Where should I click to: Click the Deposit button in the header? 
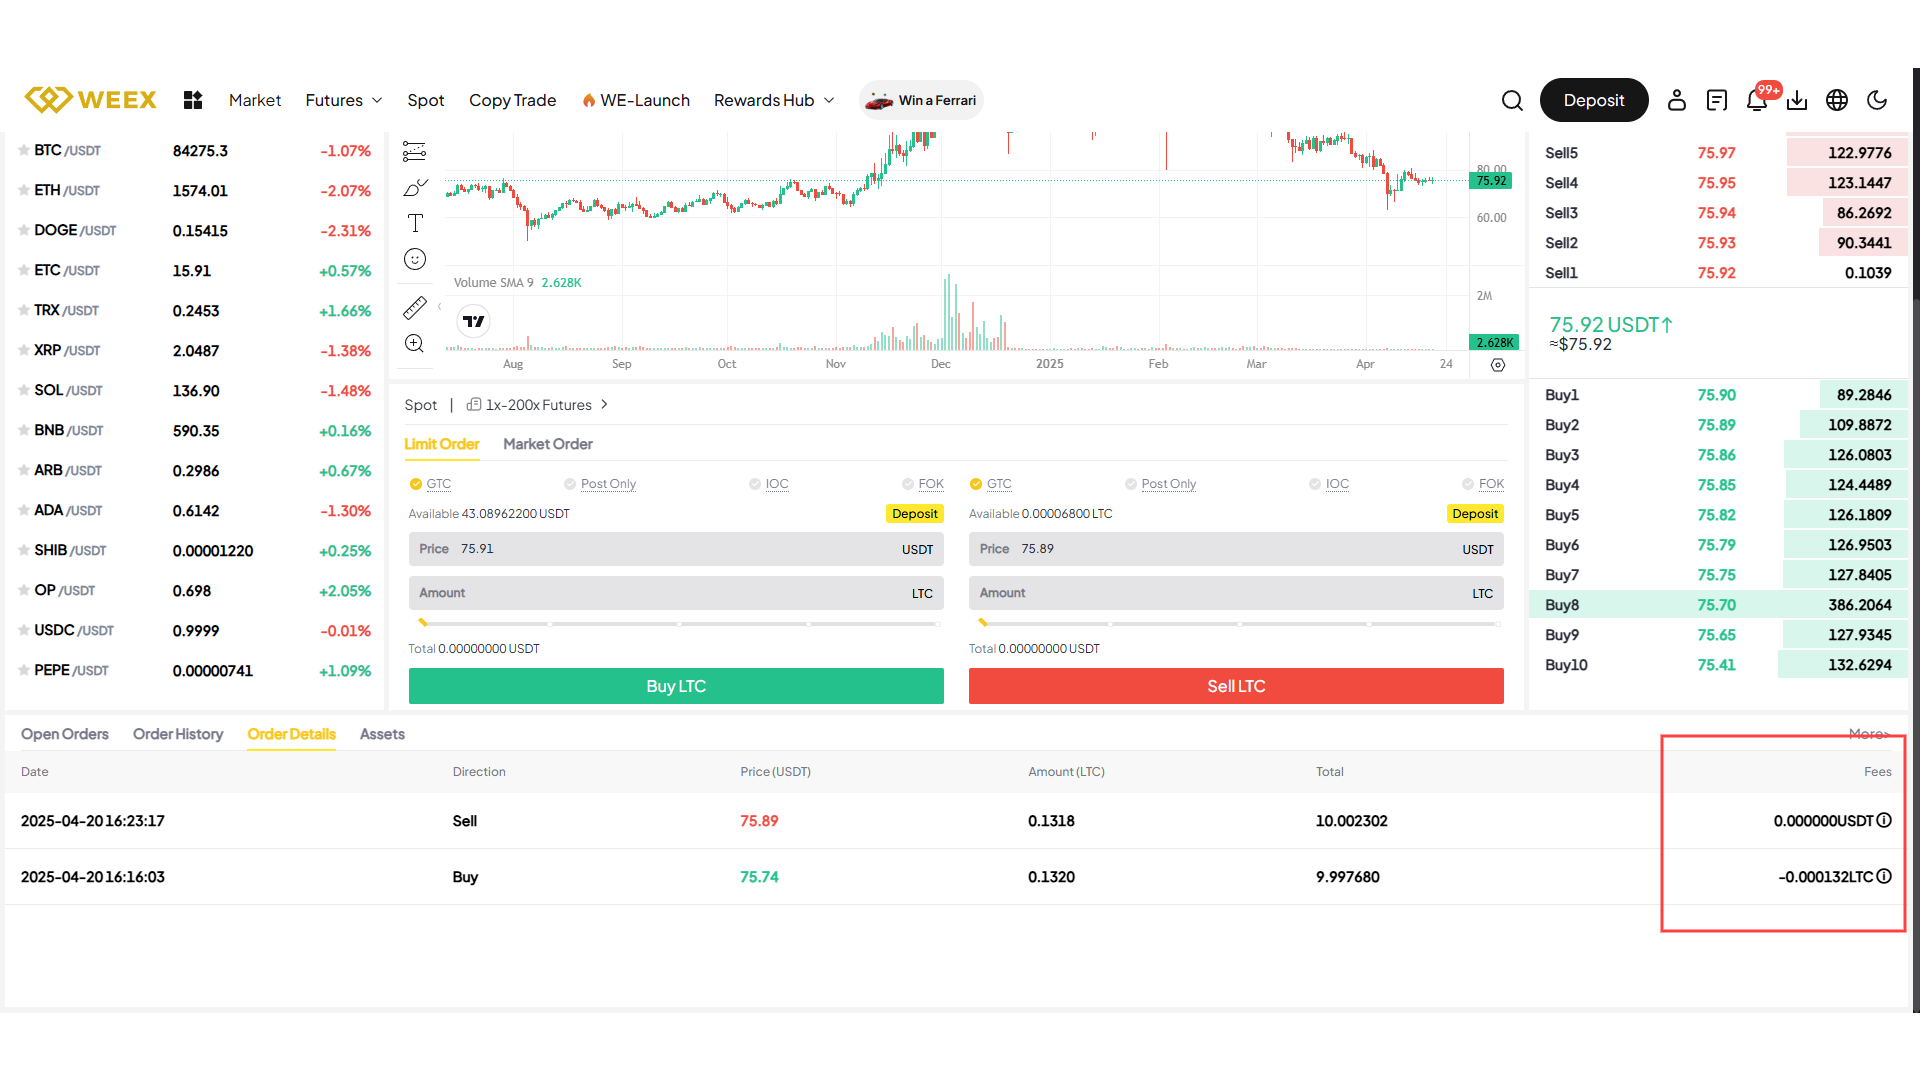1594,100
